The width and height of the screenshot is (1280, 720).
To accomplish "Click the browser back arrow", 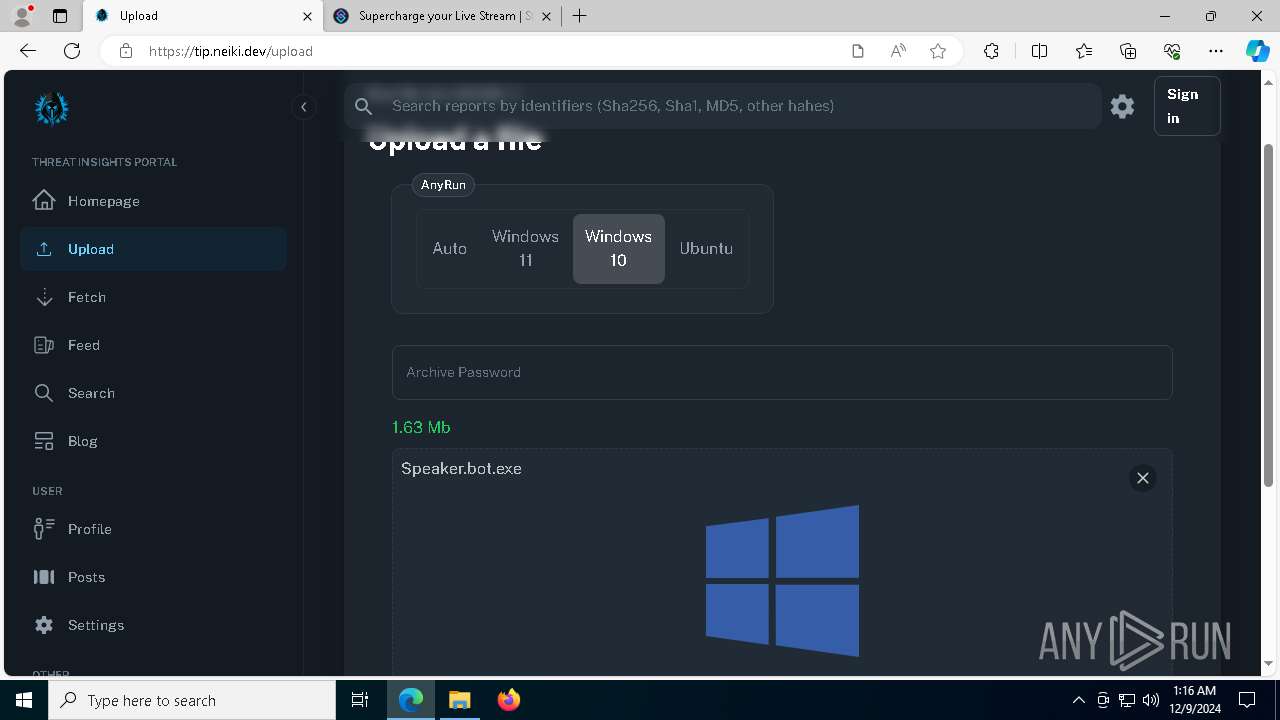I will click(x=28, y=51).
